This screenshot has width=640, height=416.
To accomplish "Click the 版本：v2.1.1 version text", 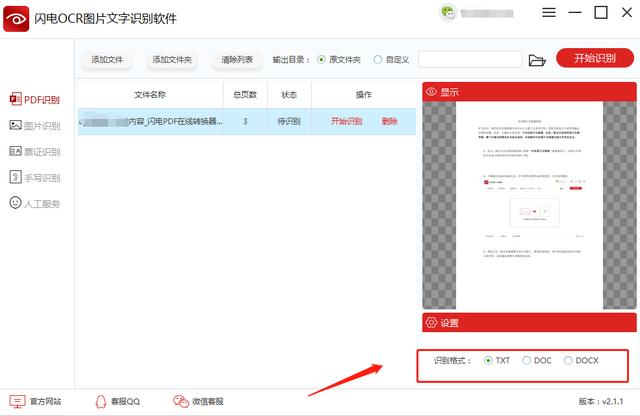I will pyautogui.click(x=601, y=402).
